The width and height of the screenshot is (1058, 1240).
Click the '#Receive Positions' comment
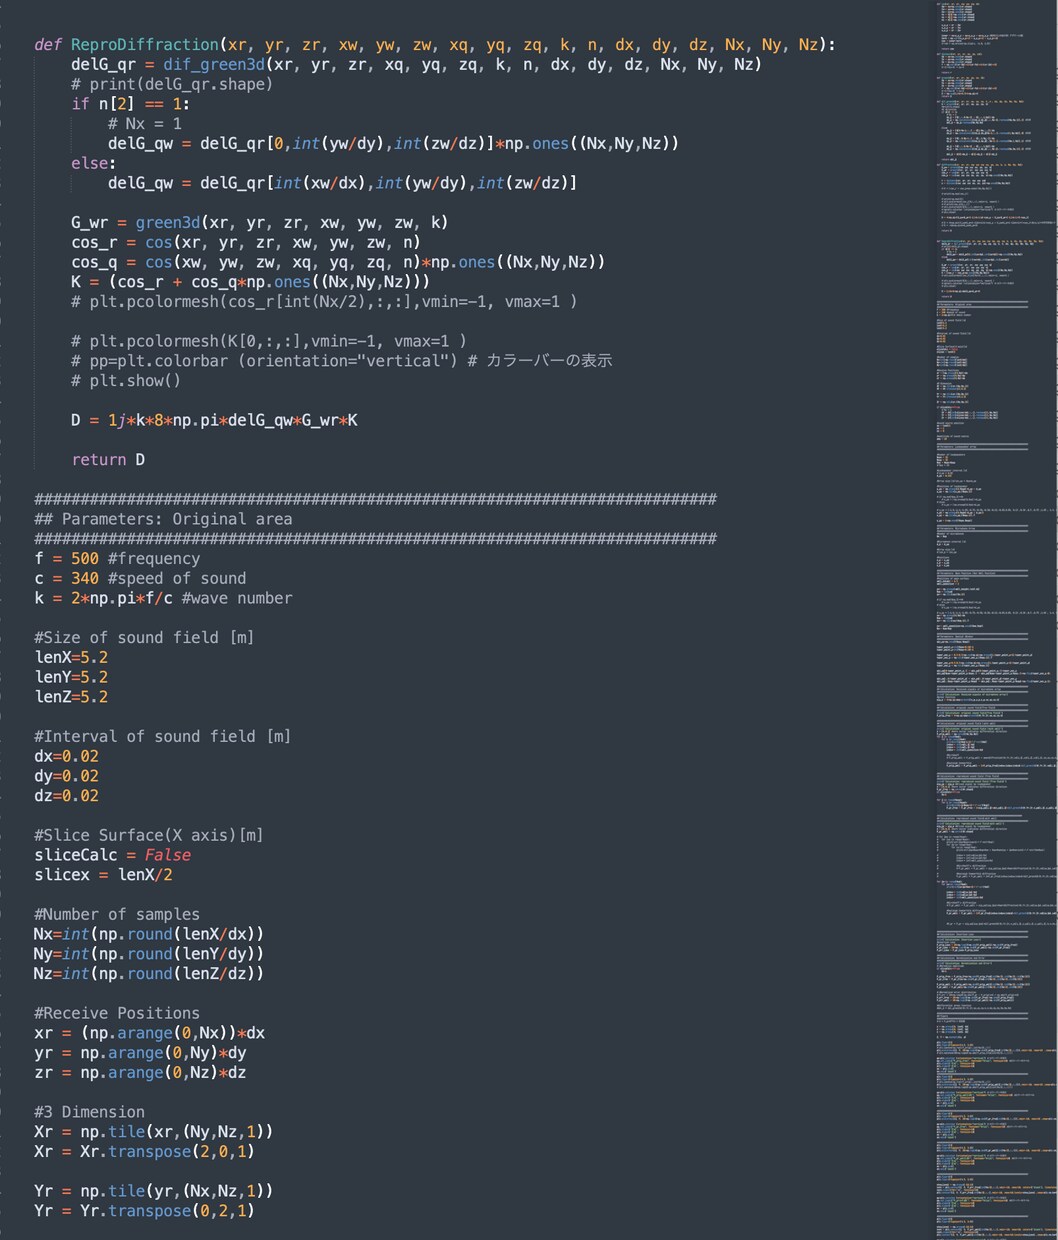(117, 1013)
